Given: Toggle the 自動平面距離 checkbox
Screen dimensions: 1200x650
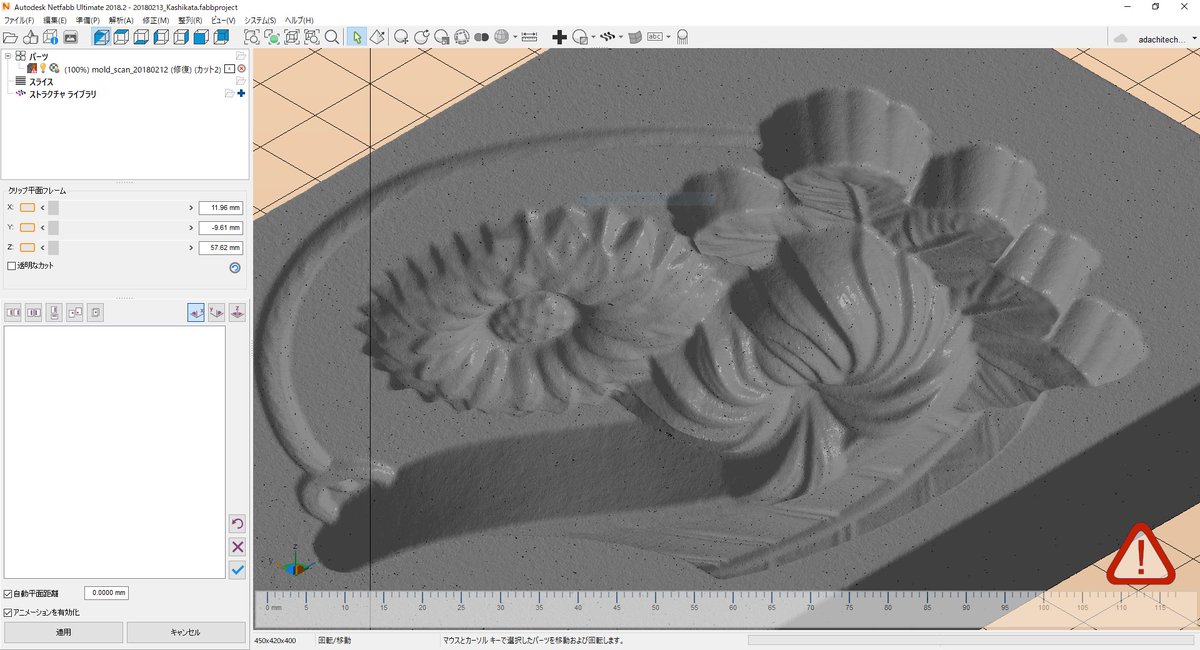Looking at the screenshot, I should [9, 593].
